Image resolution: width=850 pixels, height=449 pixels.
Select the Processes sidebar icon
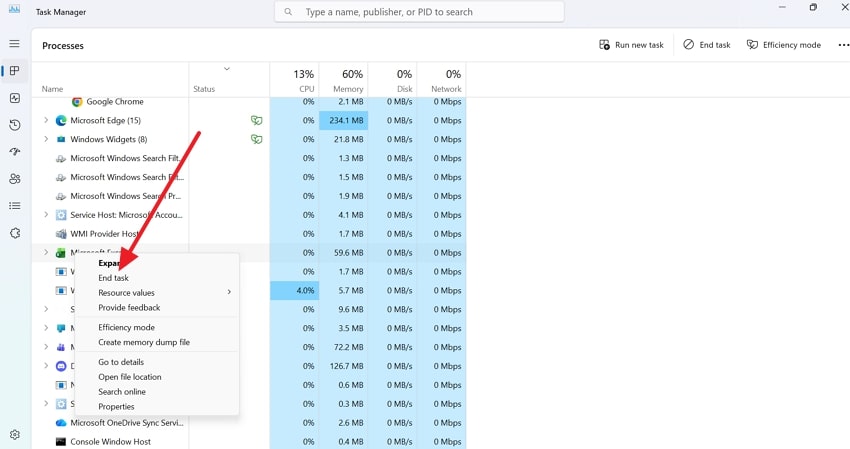(15, 71)
